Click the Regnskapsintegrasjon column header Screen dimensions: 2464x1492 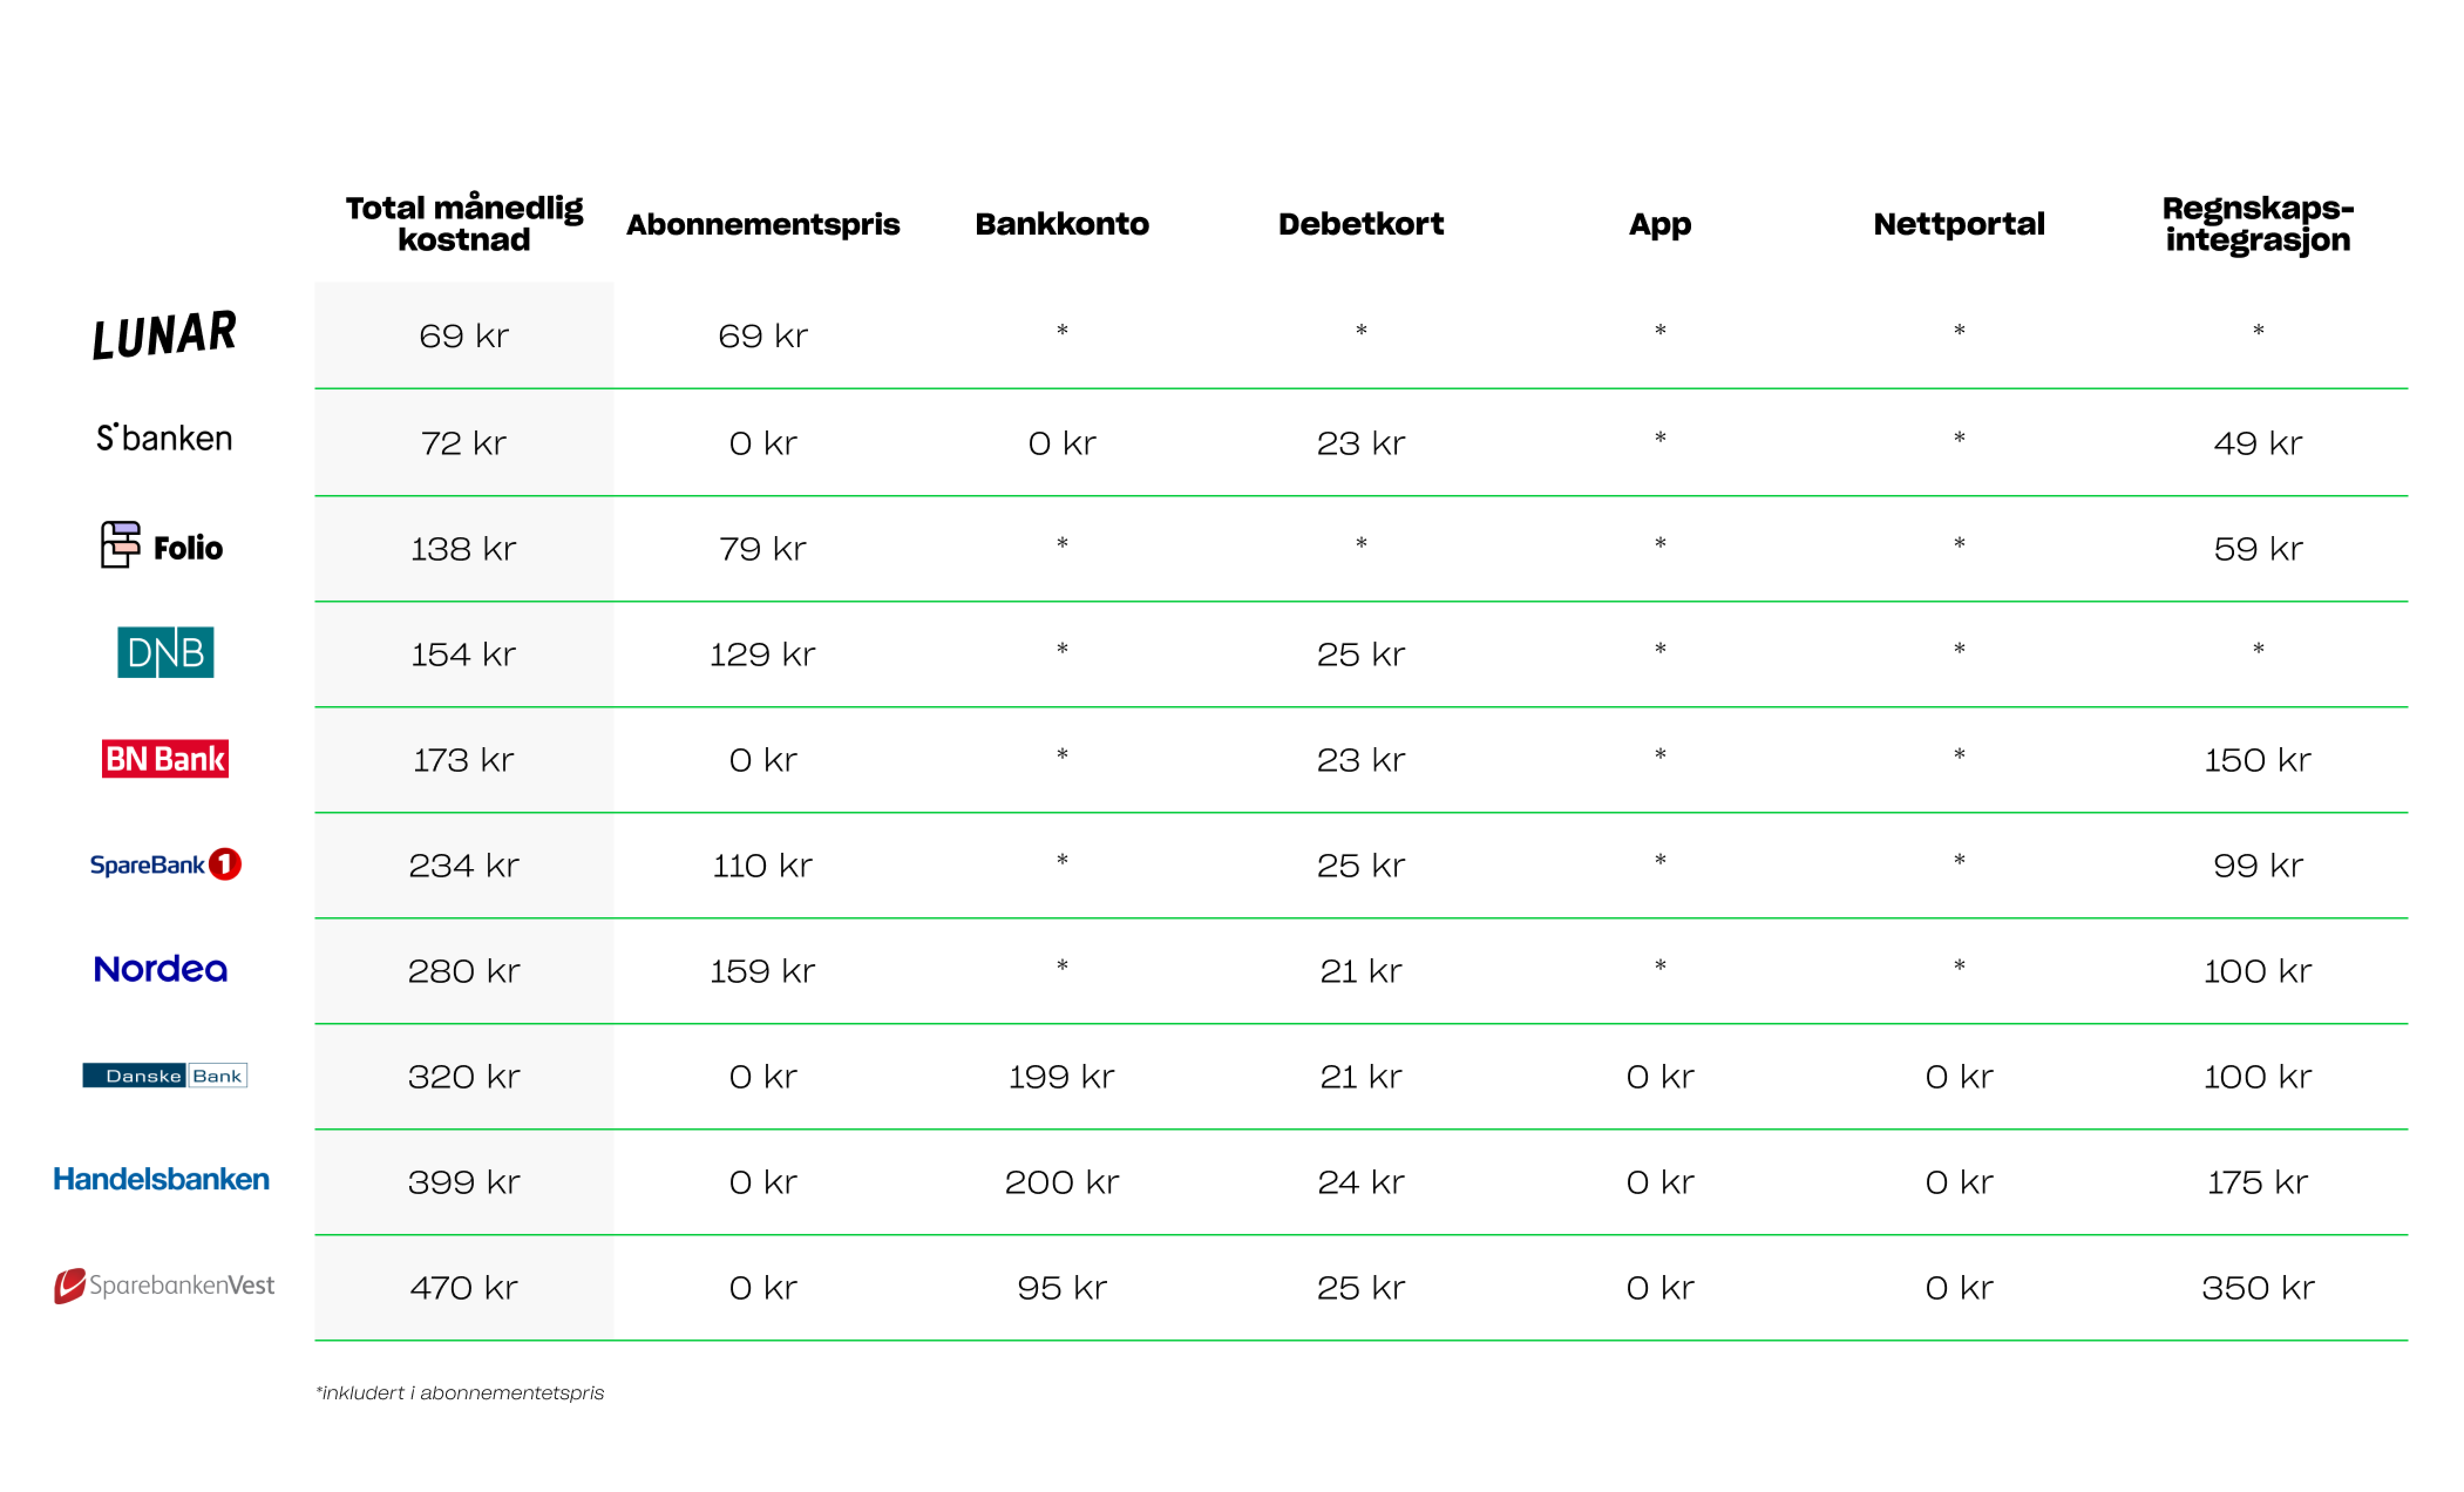click(2257, 223)
